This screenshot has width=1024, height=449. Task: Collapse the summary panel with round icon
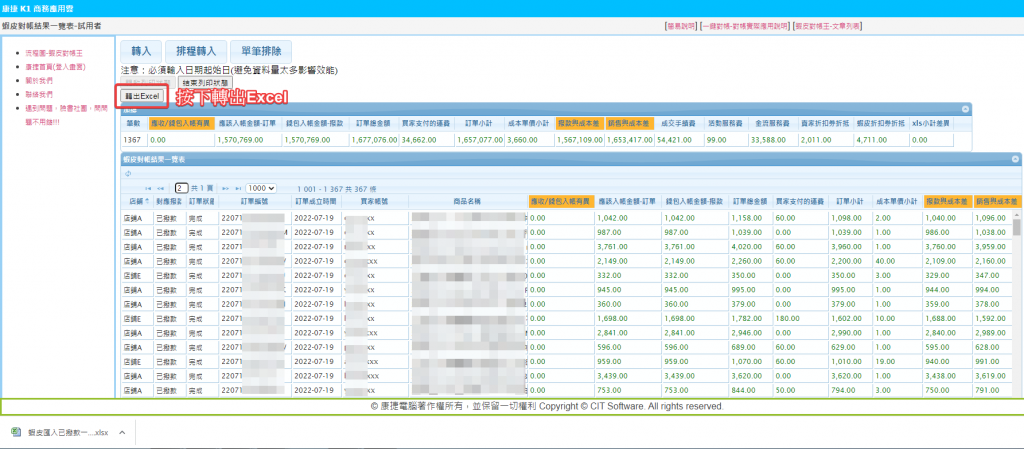pyautogui.click(x=965, y=108)
